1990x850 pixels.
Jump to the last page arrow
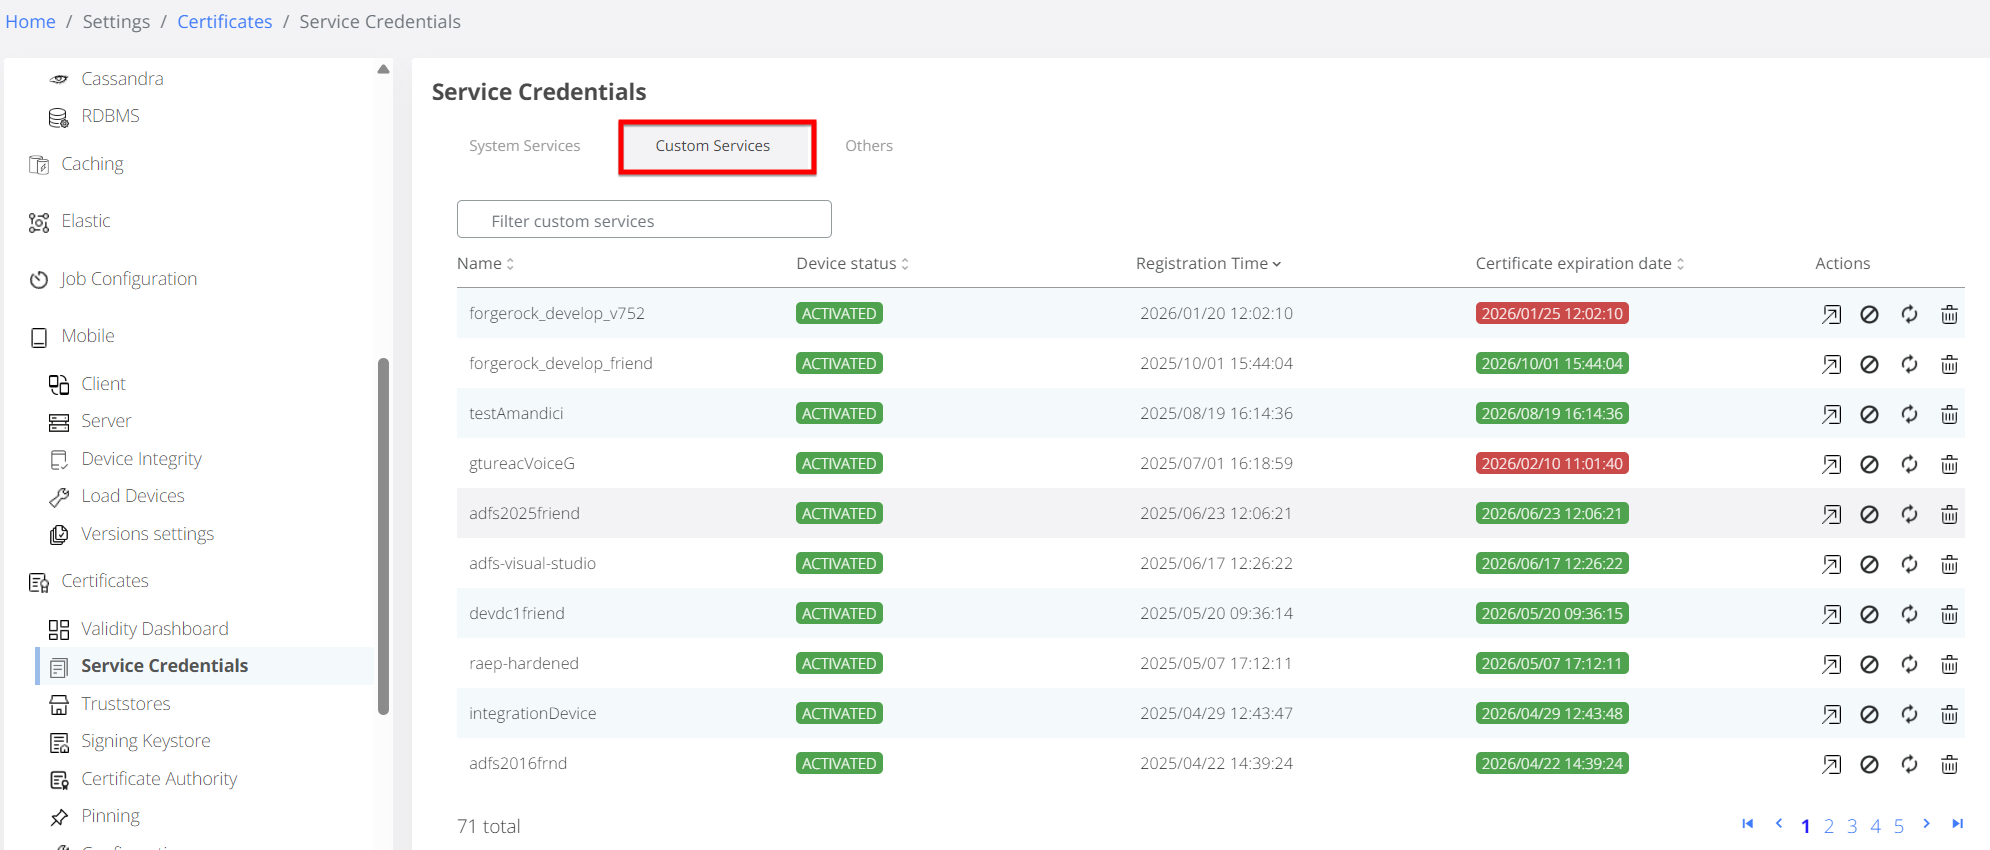click(1957, 824)
